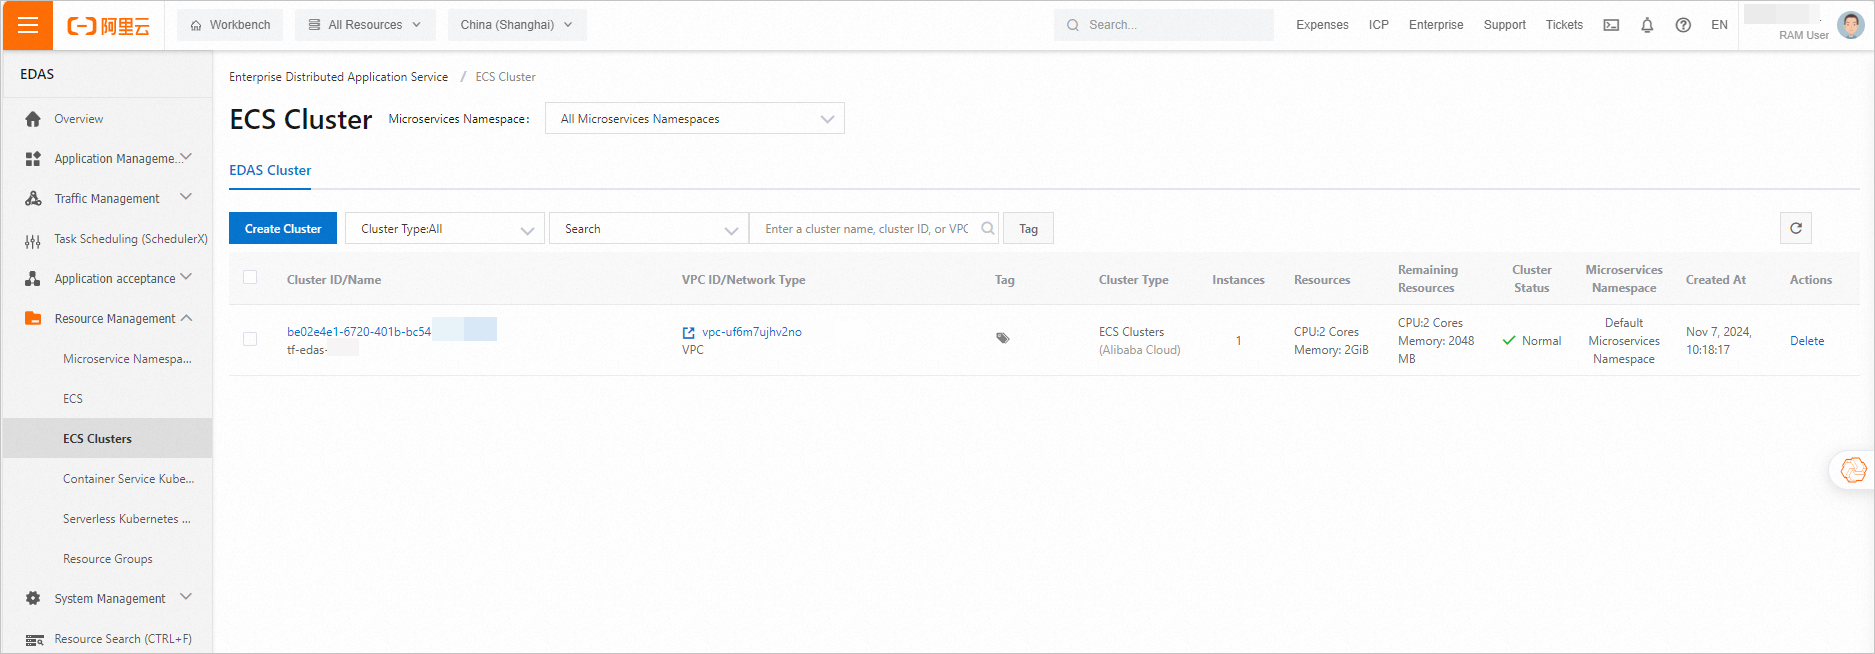Switch language via EN

[x=1719, y=25]
